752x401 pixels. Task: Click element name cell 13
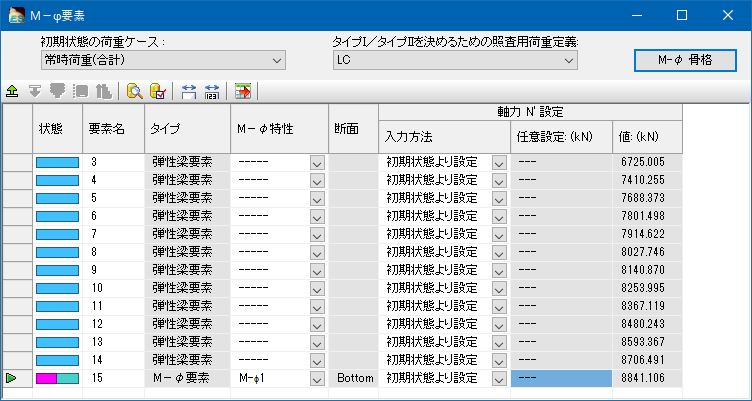(x=114, y=342)
